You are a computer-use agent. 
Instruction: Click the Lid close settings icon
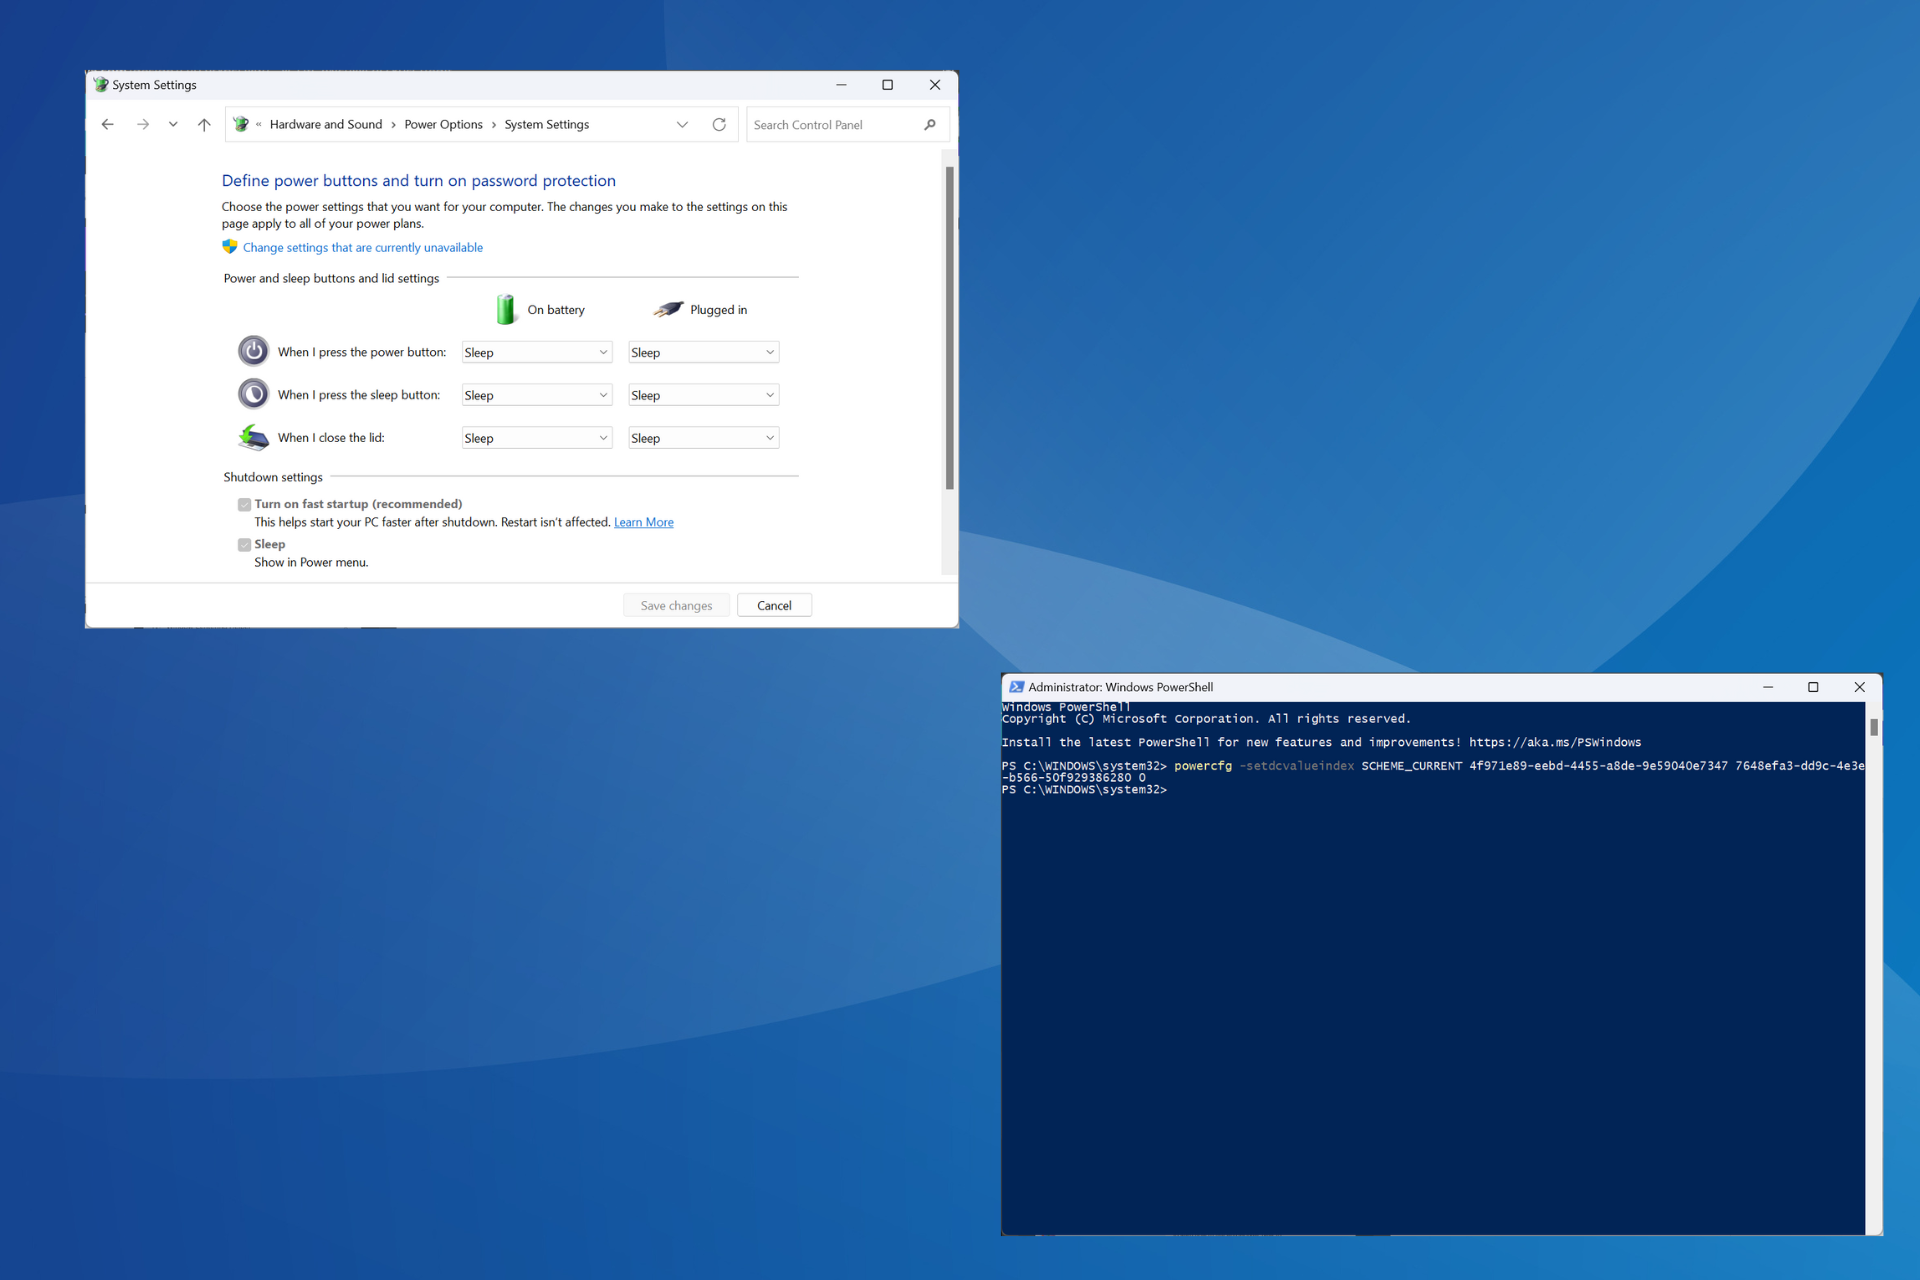(x=254, y=436)
